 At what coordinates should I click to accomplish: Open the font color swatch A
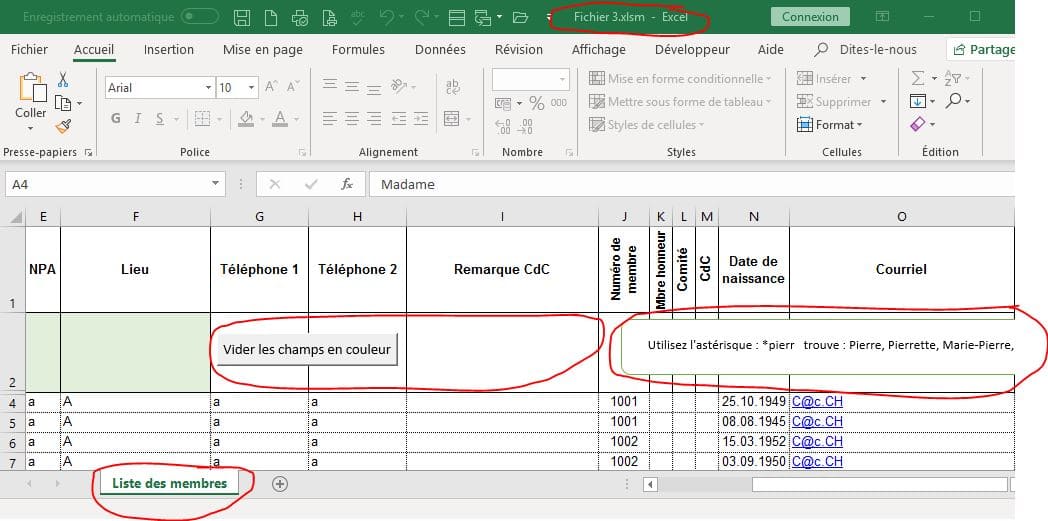[279, 119]
